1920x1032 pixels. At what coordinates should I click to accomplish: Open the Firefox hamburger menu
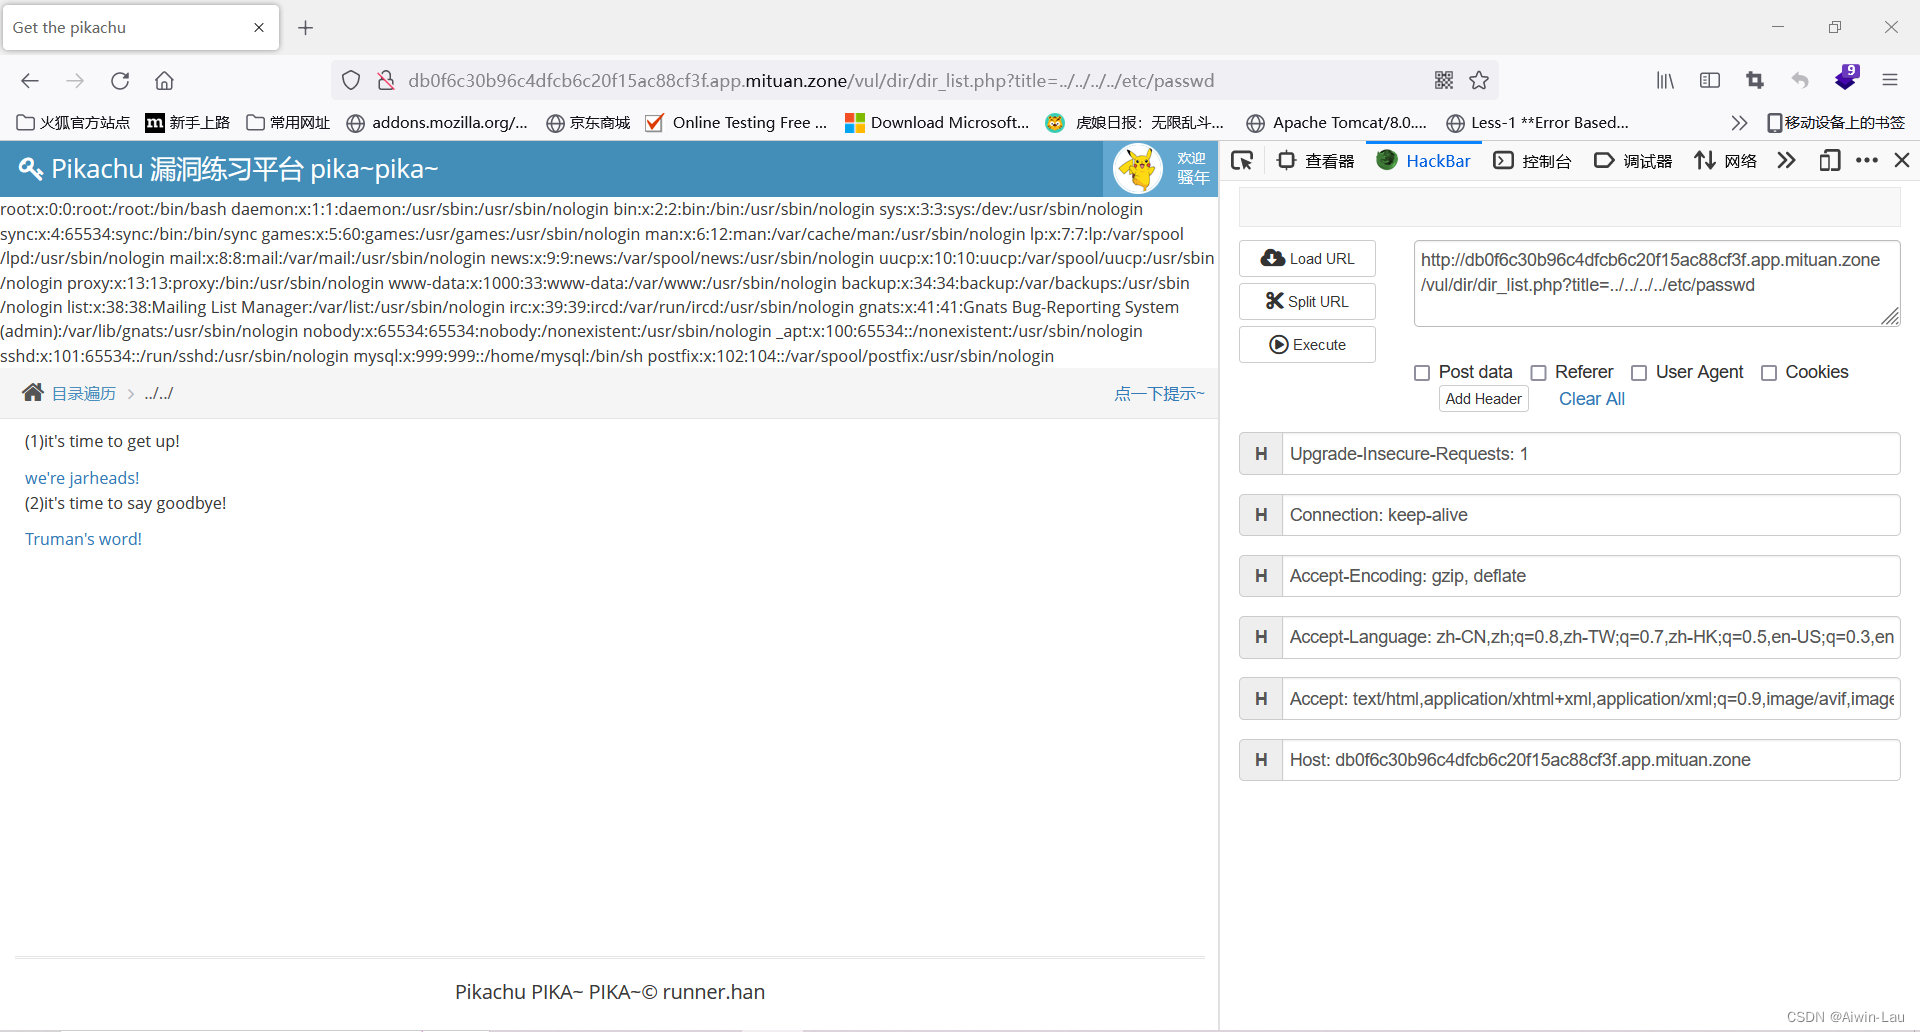pyautogui.click(x=1890, y=81)
